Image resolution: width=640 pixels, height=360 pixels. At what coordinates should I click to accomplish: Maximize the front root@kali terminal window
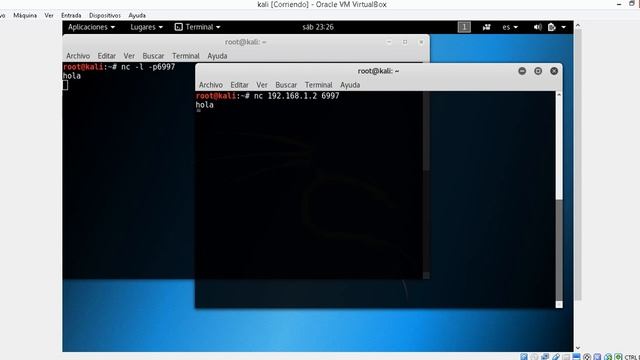click(x=538, y=71)
